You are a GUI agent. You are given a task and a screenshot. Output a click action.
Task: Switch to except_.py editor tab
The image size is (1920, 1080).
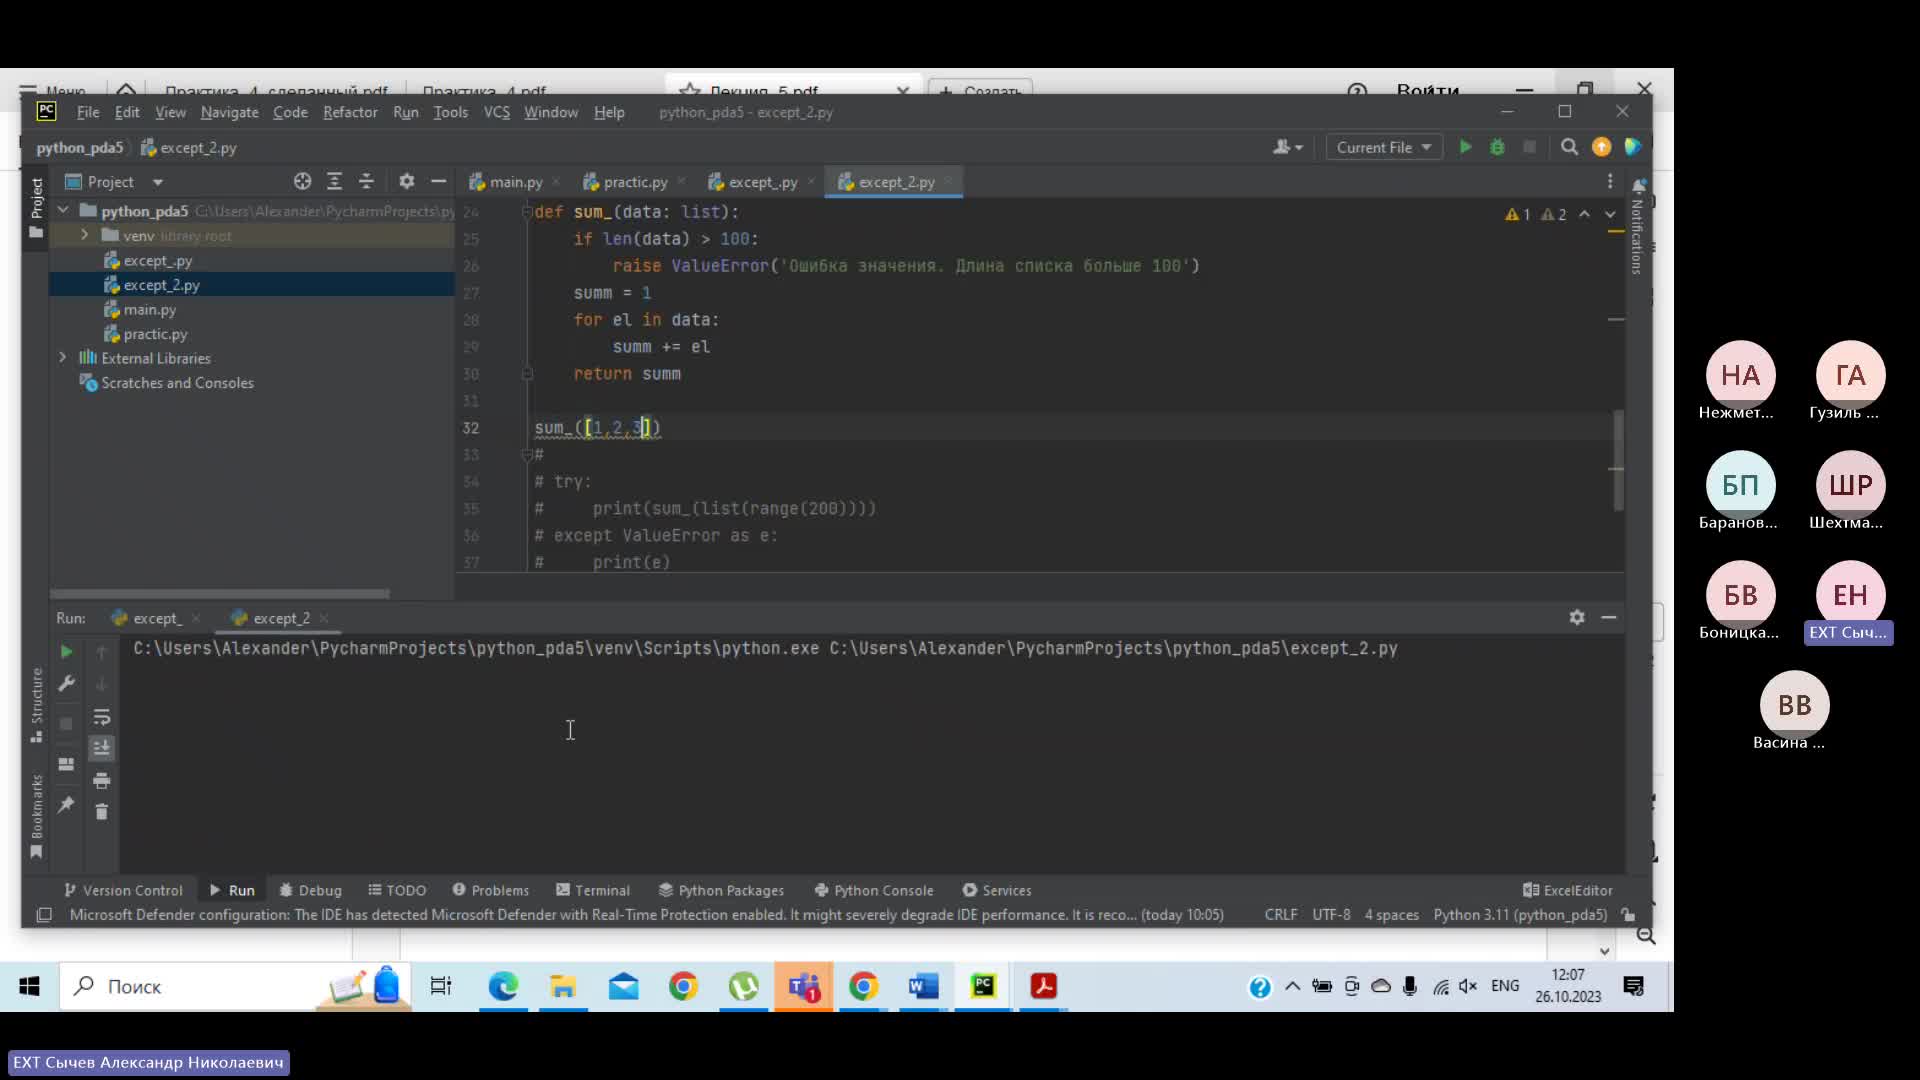(762, 182)
